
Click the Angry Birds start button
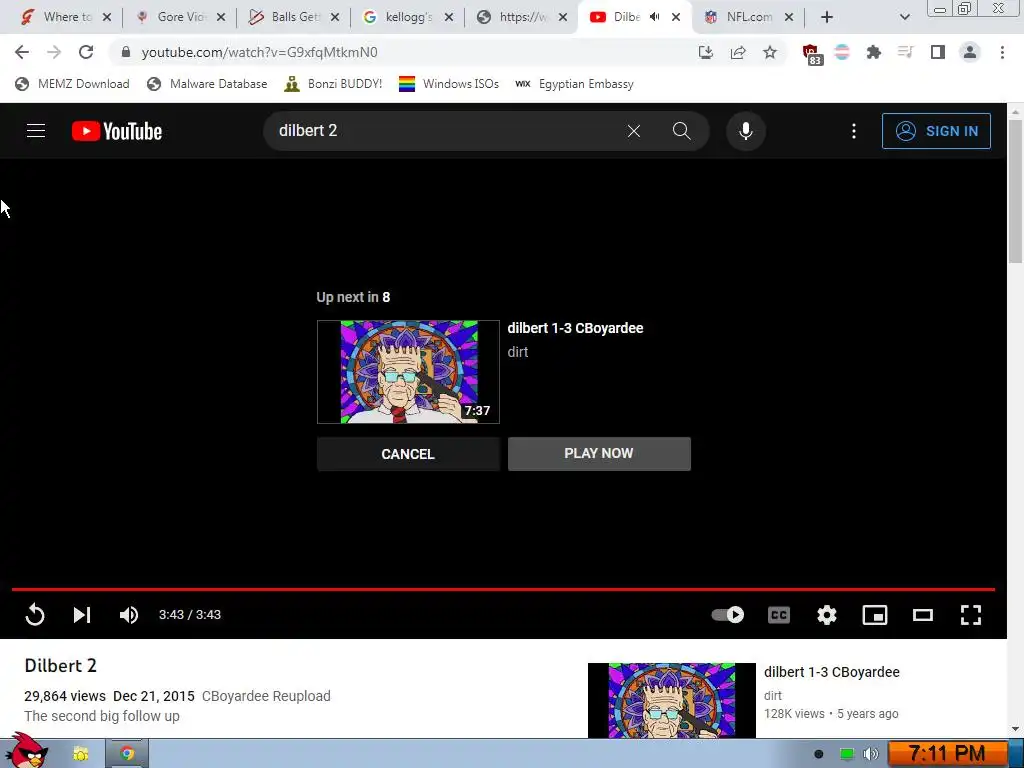coord(26,750)
